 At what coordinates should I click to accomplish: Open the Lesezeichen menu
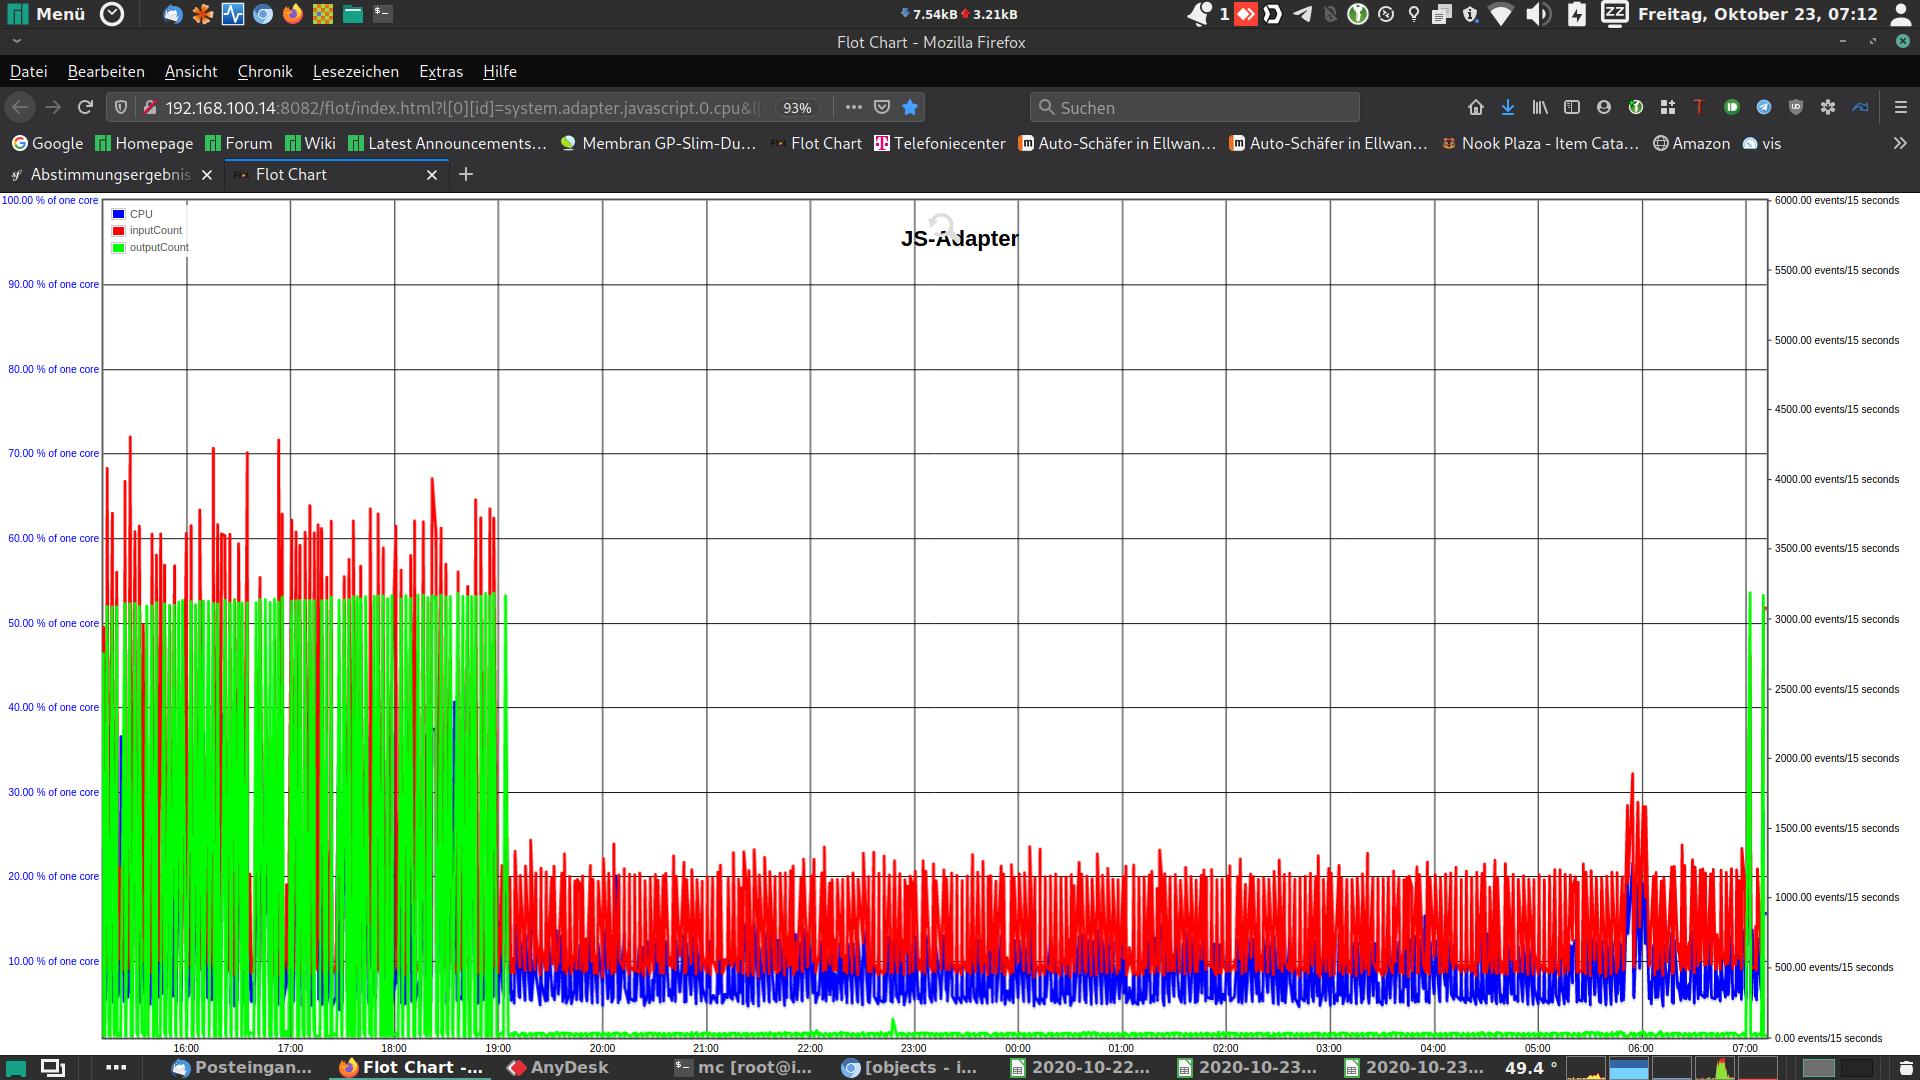tap(356, 71)
